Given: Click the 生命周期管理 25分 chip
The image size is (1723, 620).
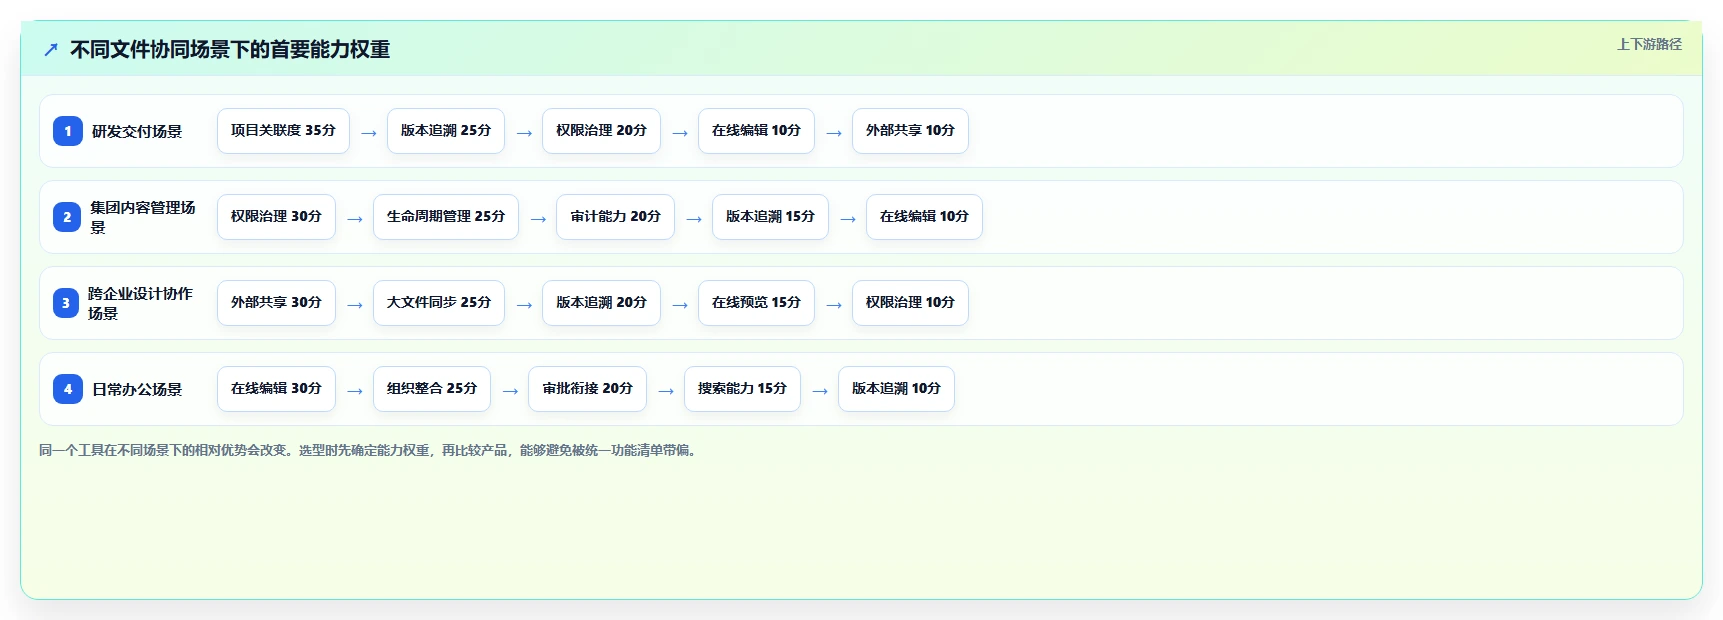Looking at the screenshot, I should point(446,217).
